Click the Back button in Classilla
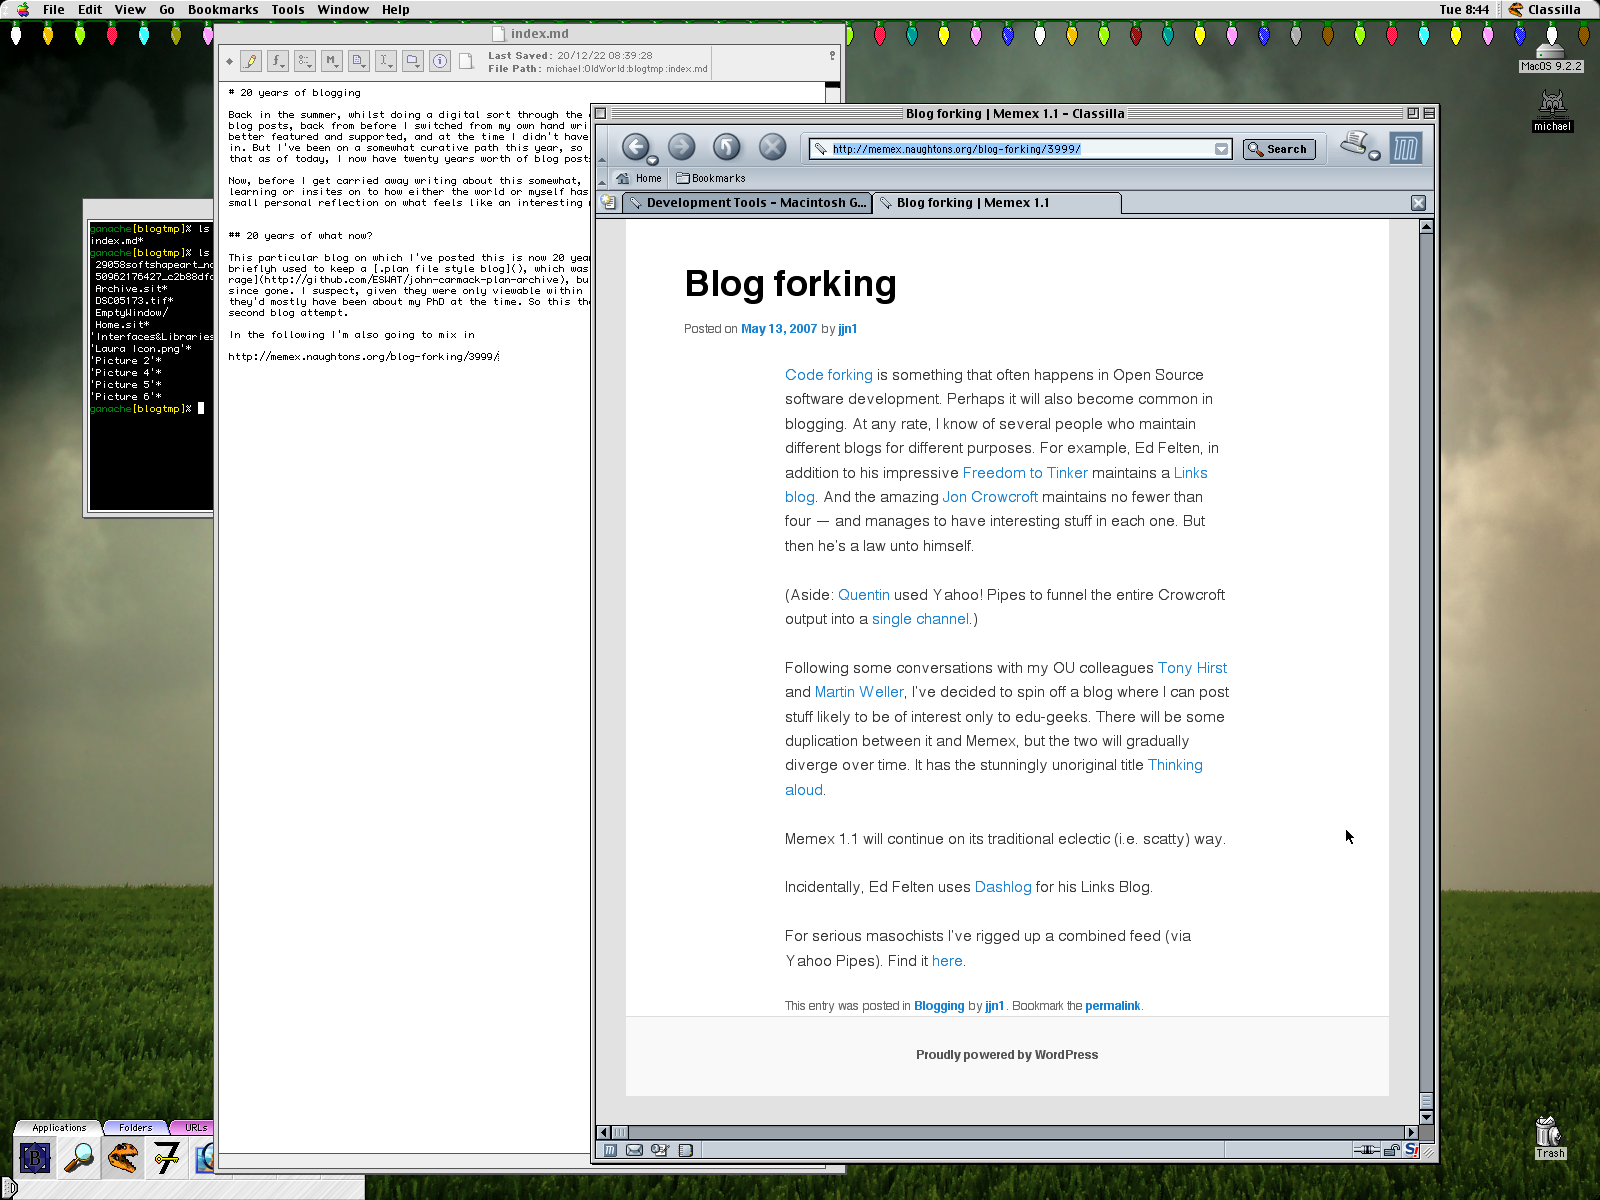Screen dimensions: 1600x1200 [x=635, y=147]
